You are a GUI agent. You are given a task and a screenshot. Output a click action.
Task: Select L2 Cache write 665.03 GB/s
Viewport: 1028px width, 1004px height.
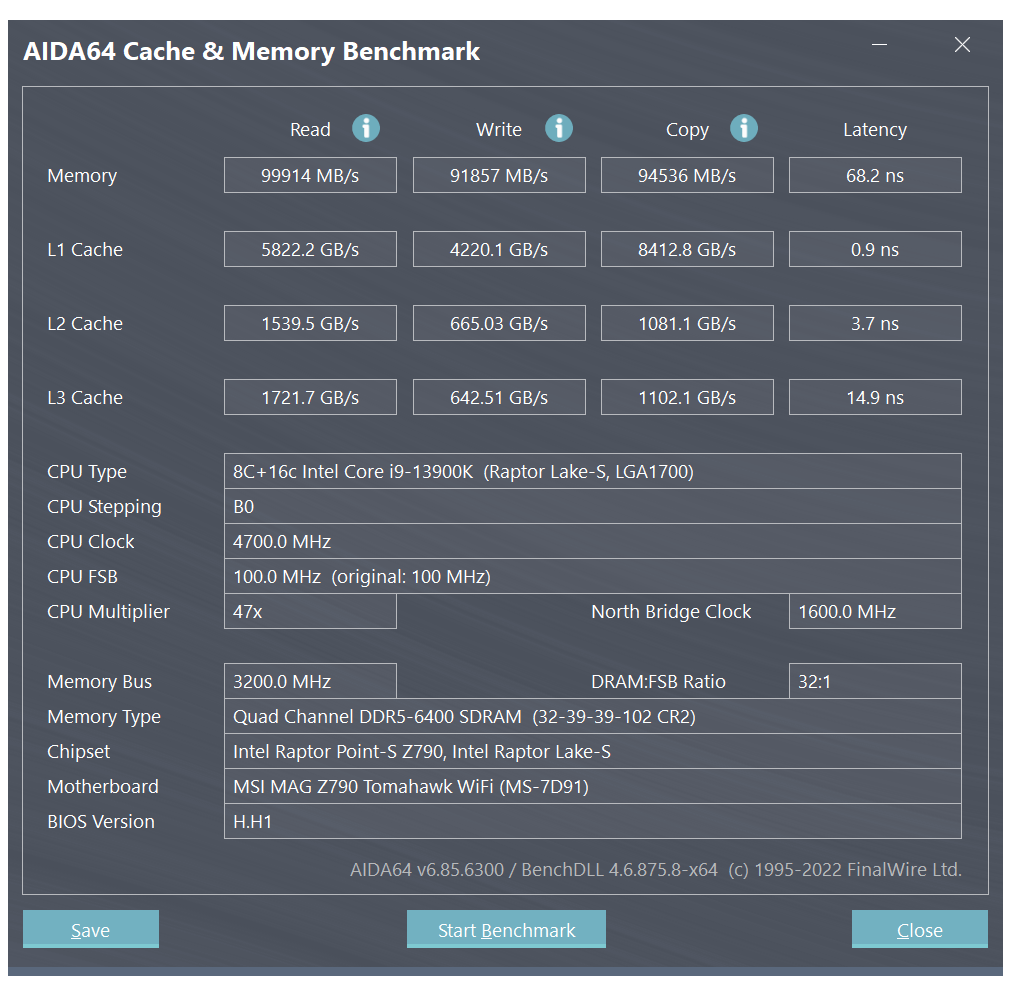499,323
